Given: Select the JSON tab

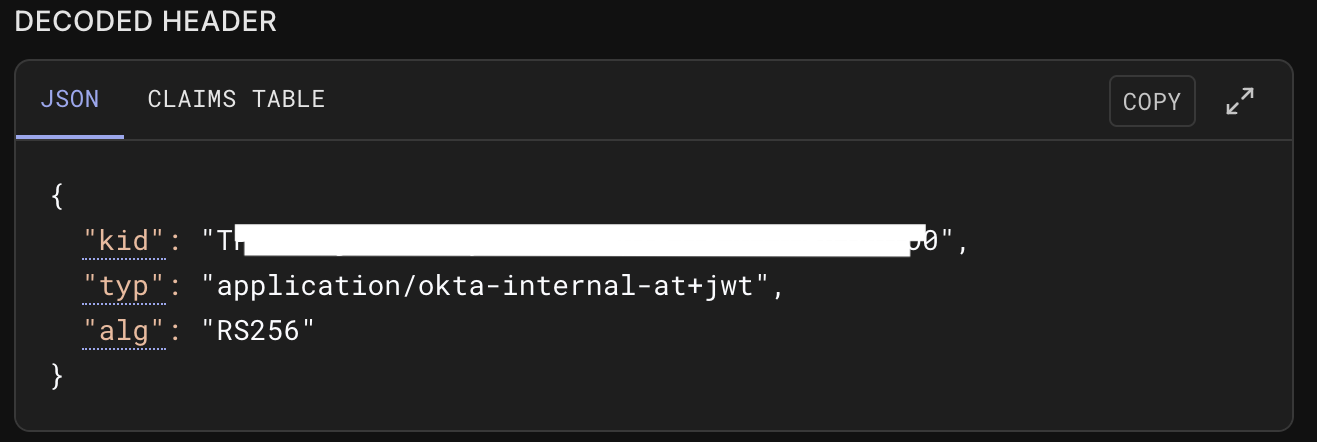Looking at the screenshot, I should tap(69, 99).
